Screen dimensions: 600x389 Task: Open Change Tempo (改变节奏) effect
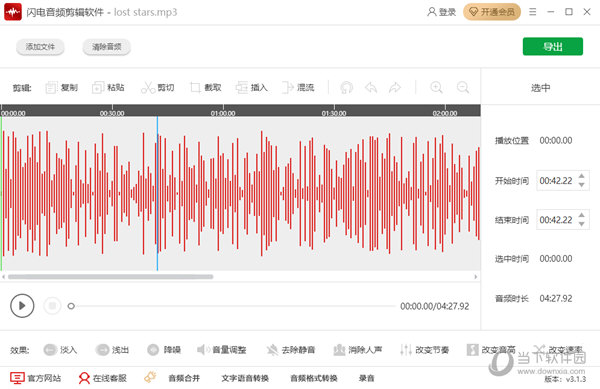click(424, 350)
